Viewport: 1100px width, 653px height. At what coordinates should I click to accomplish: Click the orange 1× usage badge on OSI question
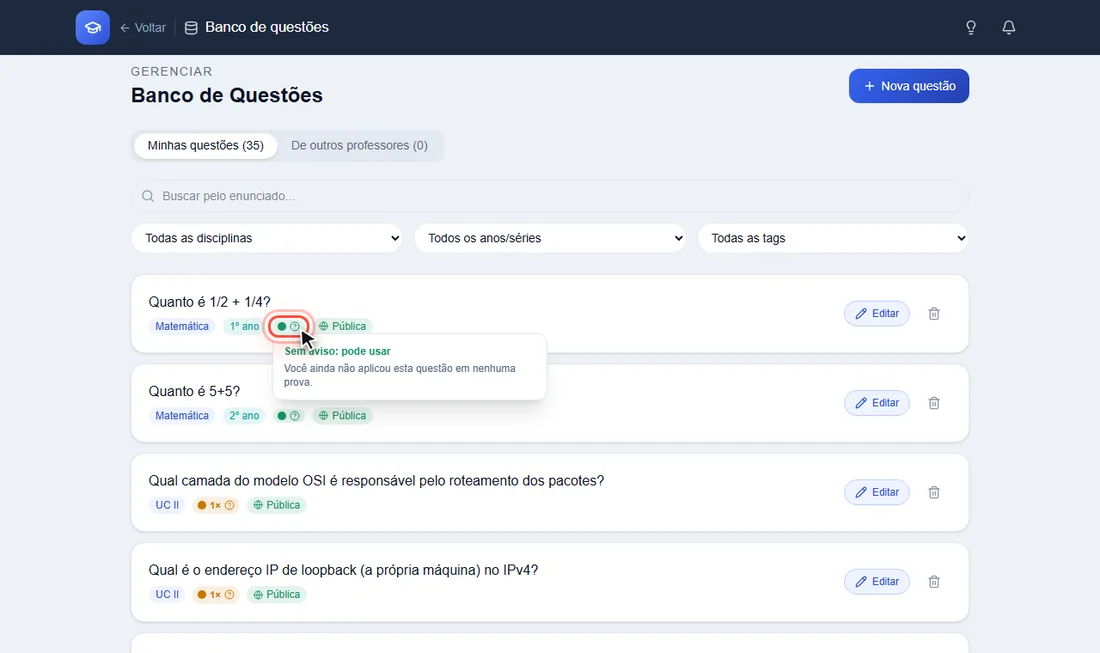coord(215,505)
